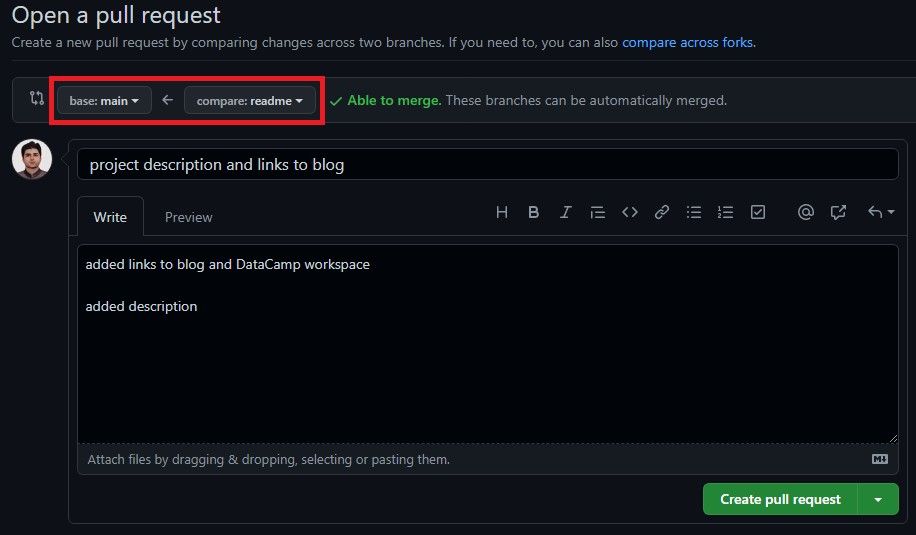Screen dimensions: 916x535
Task: Open the compare: readme branch dropdown
Action: pyautogui.click(x=249, y=100)
